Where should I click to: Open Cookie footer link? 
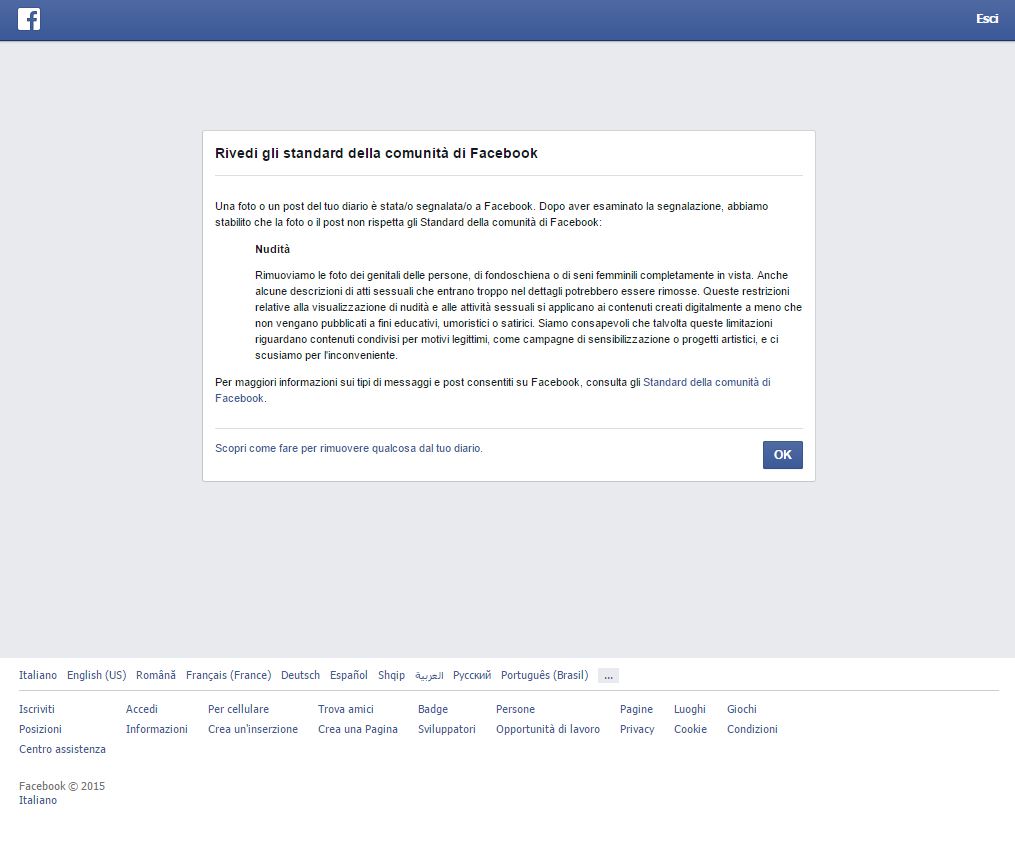(690, 729)
